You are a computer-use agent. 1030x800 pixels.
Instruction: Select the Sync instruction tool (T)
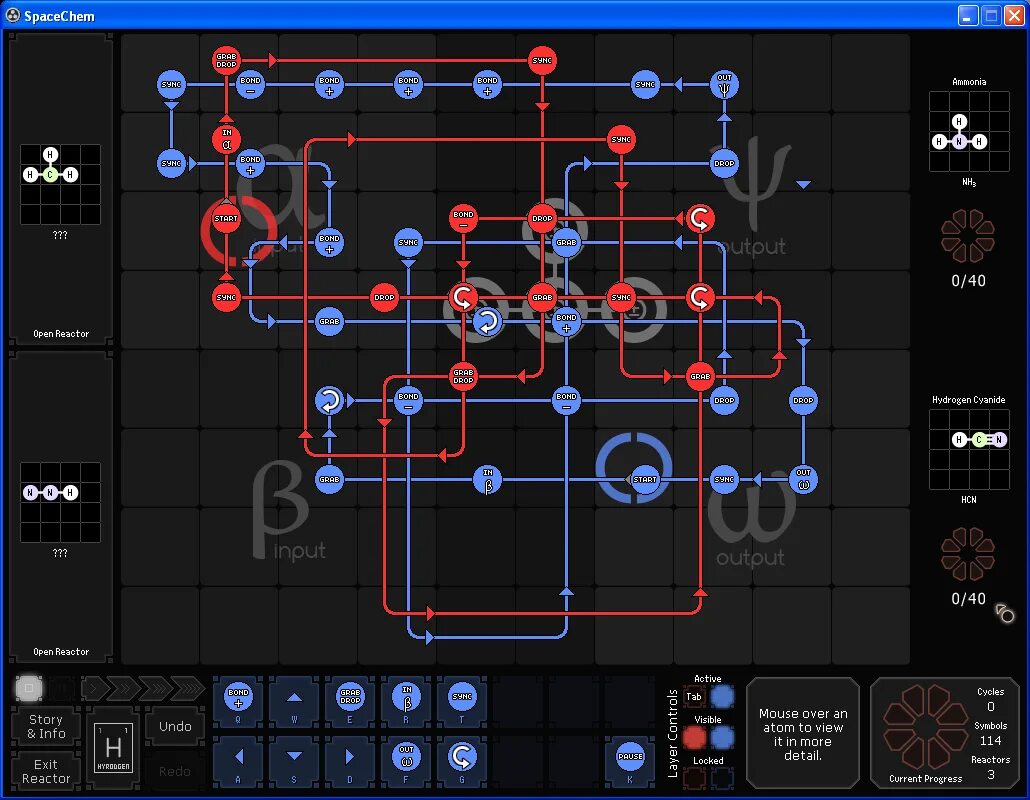[x=462, y=702]
